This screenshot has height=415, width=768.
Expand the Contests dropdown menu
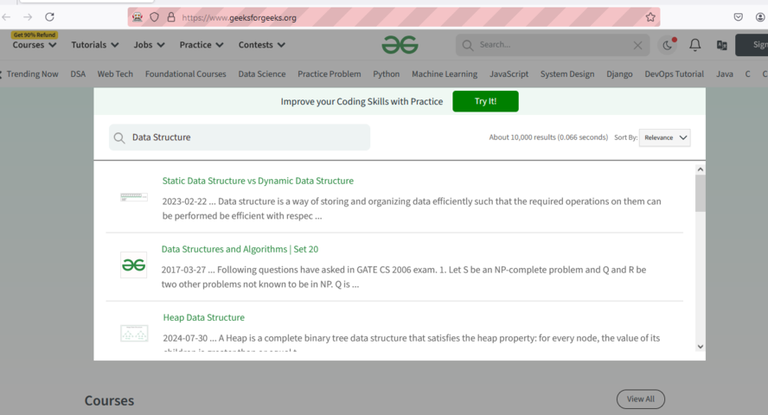[262, 45]
